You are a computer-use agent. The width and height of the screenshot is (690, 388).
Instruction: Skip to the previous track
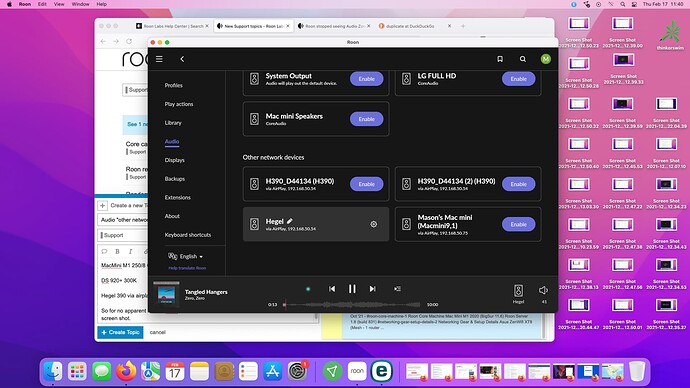tap(332, 289)
